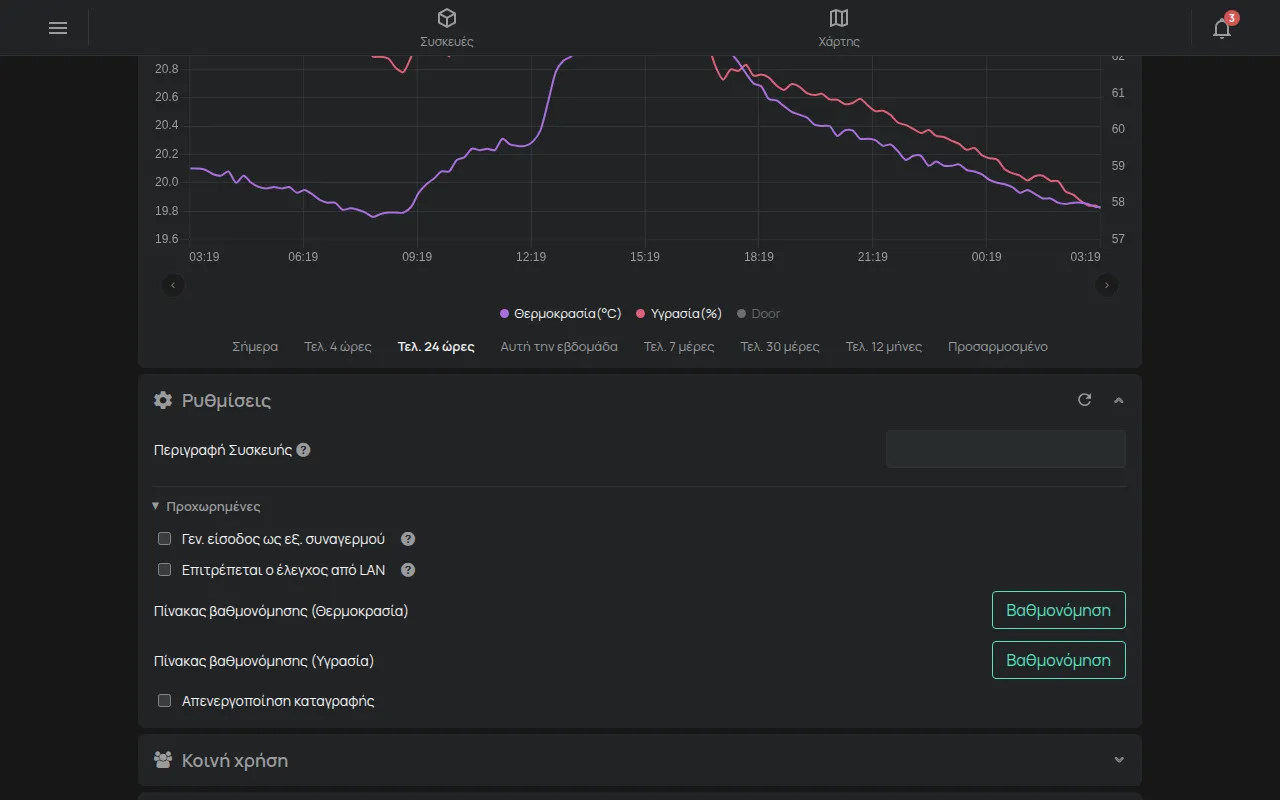Collapse the Ρυθμίσεις panel chevron
1280x800 pixels.
(x=1119, y=400)
